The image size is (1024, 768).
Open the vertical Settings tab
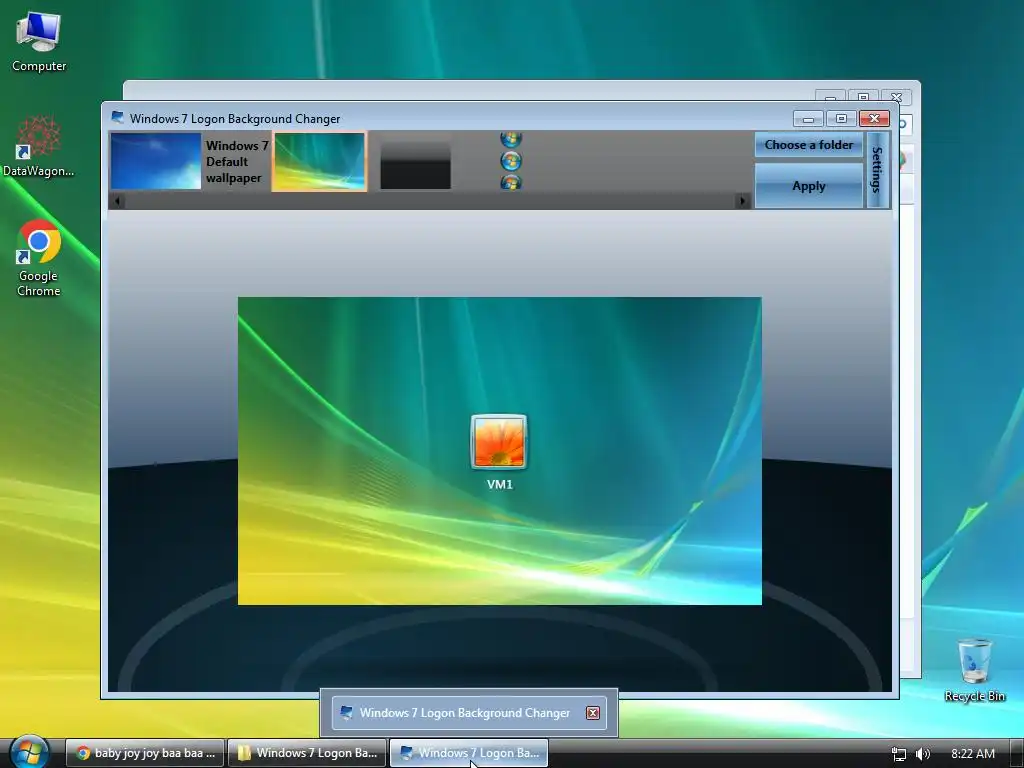(877, 170)
